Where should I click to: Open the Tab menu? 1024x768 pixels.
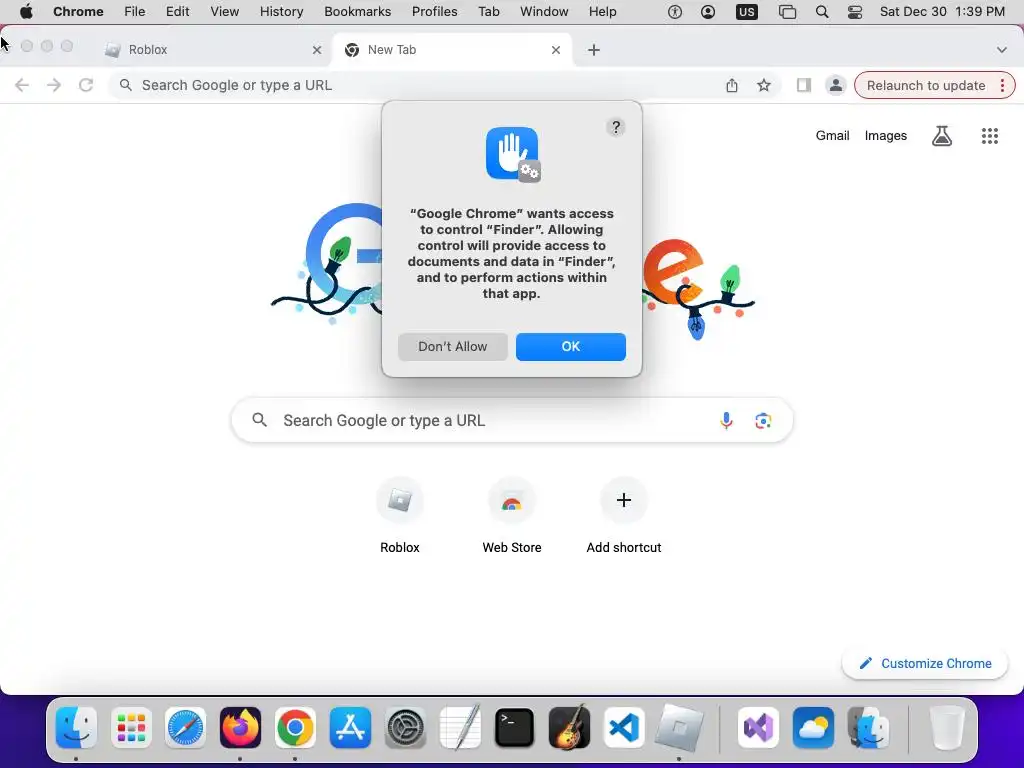[x=488, y=12]
